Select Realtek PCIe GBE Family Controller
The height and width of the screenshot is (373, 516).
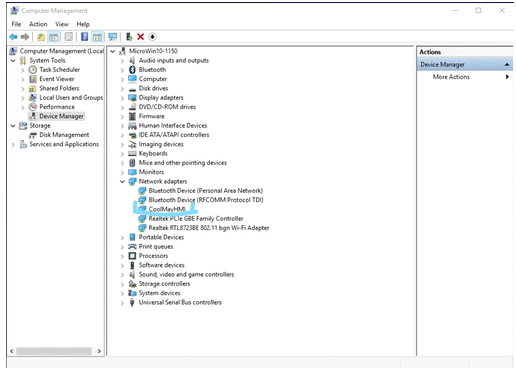[x=196, y=219]
